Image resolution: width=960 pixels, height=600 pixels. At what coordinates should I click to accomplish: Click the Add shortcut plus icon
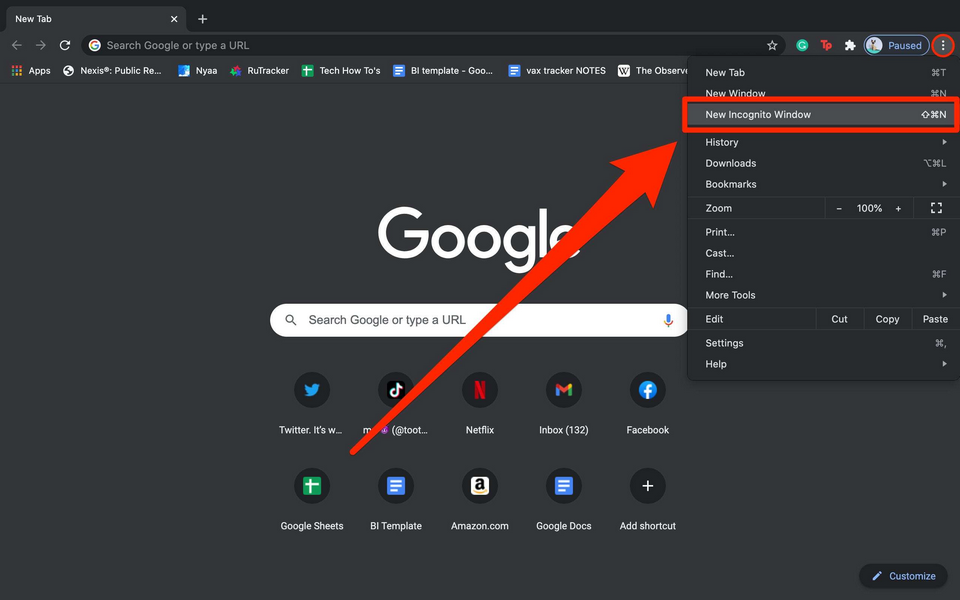tap(647, 487)
